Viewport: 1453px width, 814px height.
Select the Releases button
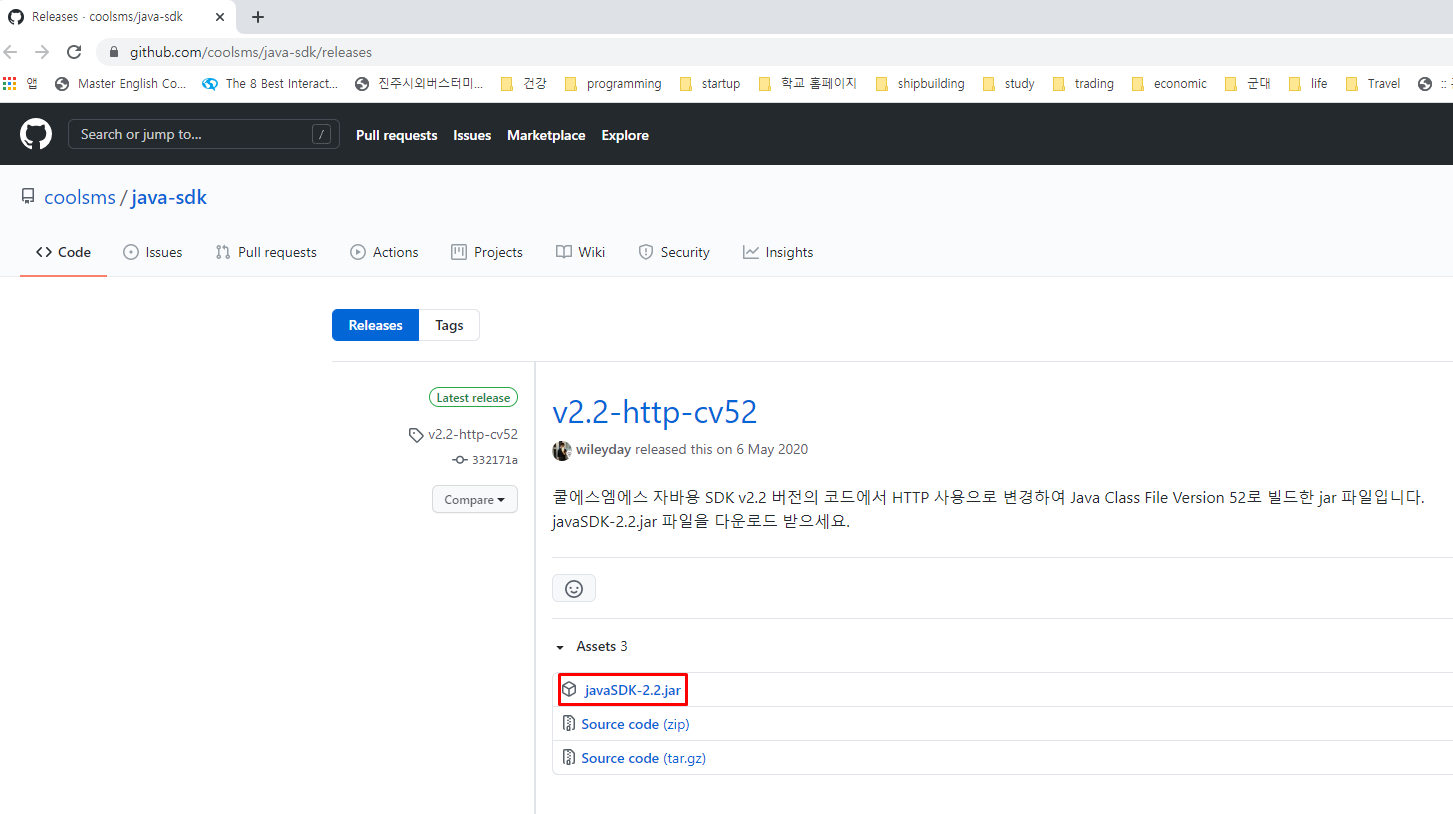pyautogui.click(x=375, y=325)
